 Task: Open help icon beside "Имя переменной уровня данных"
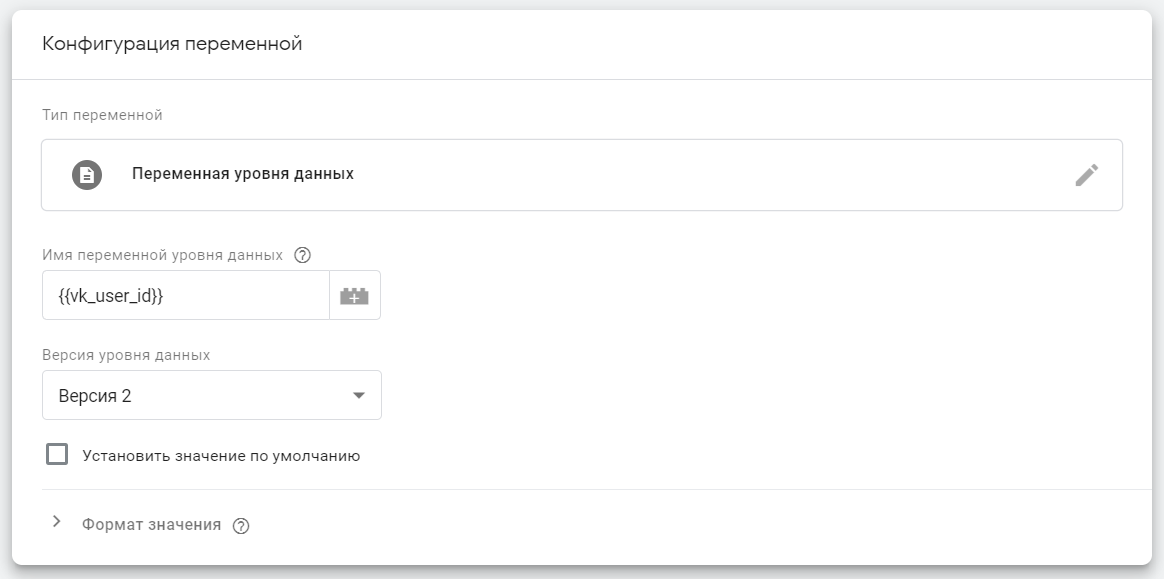(303, 255)
